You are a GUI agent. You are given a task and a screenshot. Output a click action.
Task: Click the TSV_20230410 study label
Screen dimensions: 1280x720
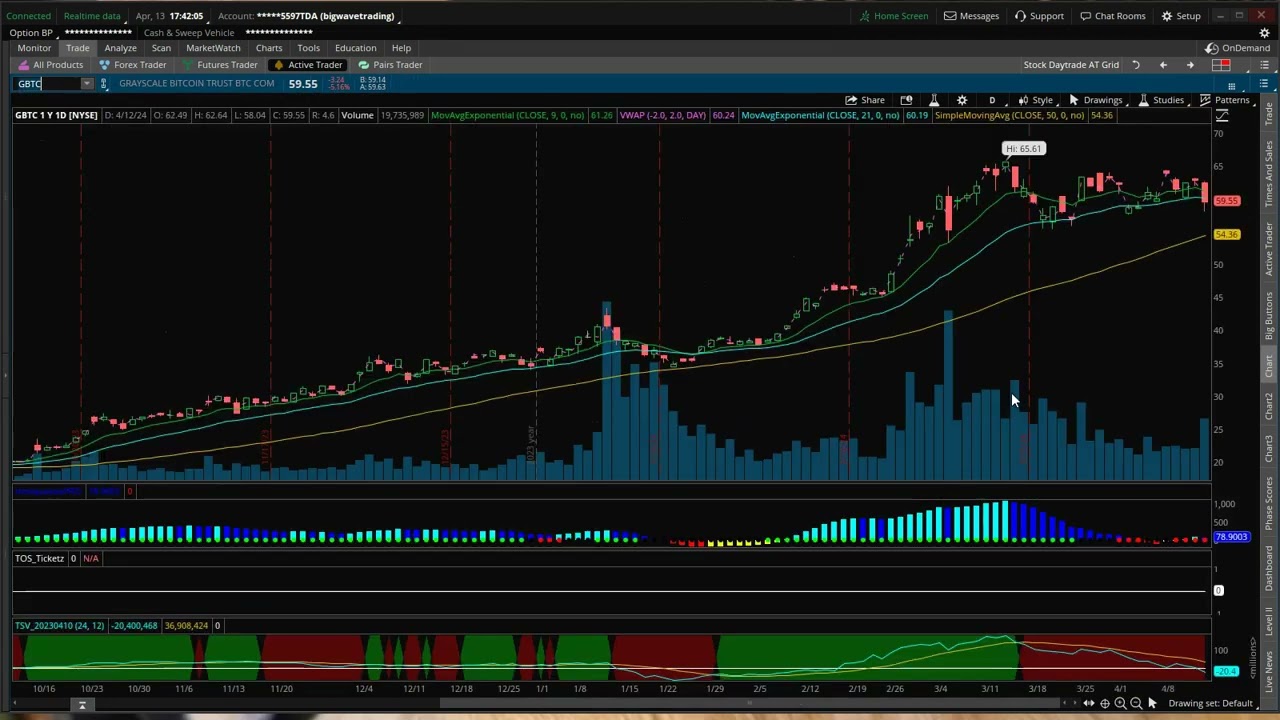tap(59, 626)
